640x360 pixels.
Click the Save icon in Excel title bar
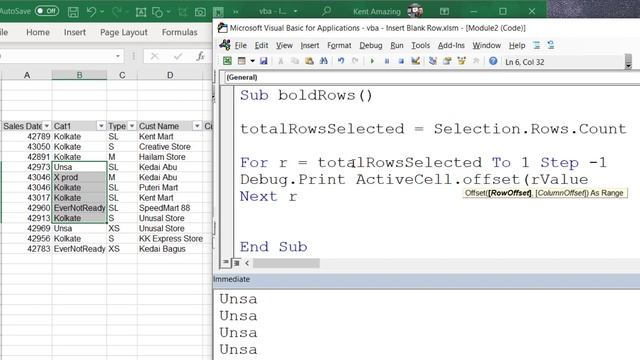pos(73,12)
